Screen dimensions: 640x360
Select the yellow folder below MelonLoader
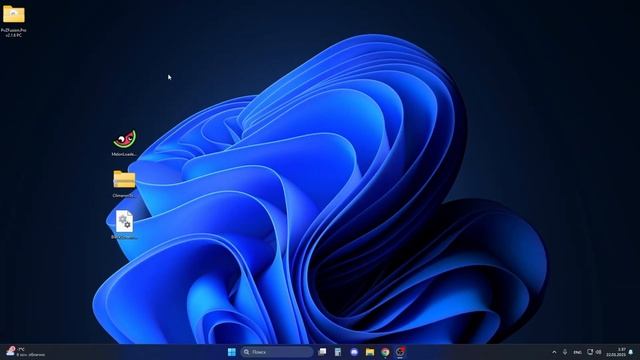124,184
